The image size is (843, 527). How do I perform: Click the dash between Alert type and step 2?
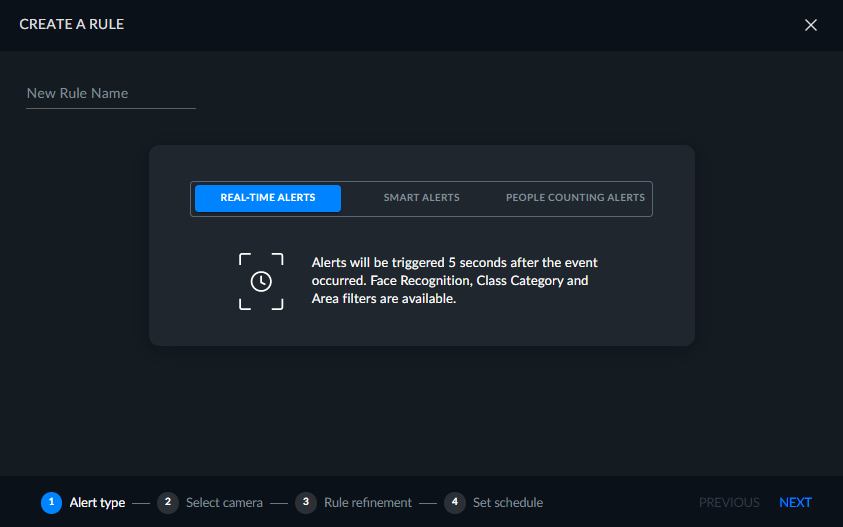(141, 503)
